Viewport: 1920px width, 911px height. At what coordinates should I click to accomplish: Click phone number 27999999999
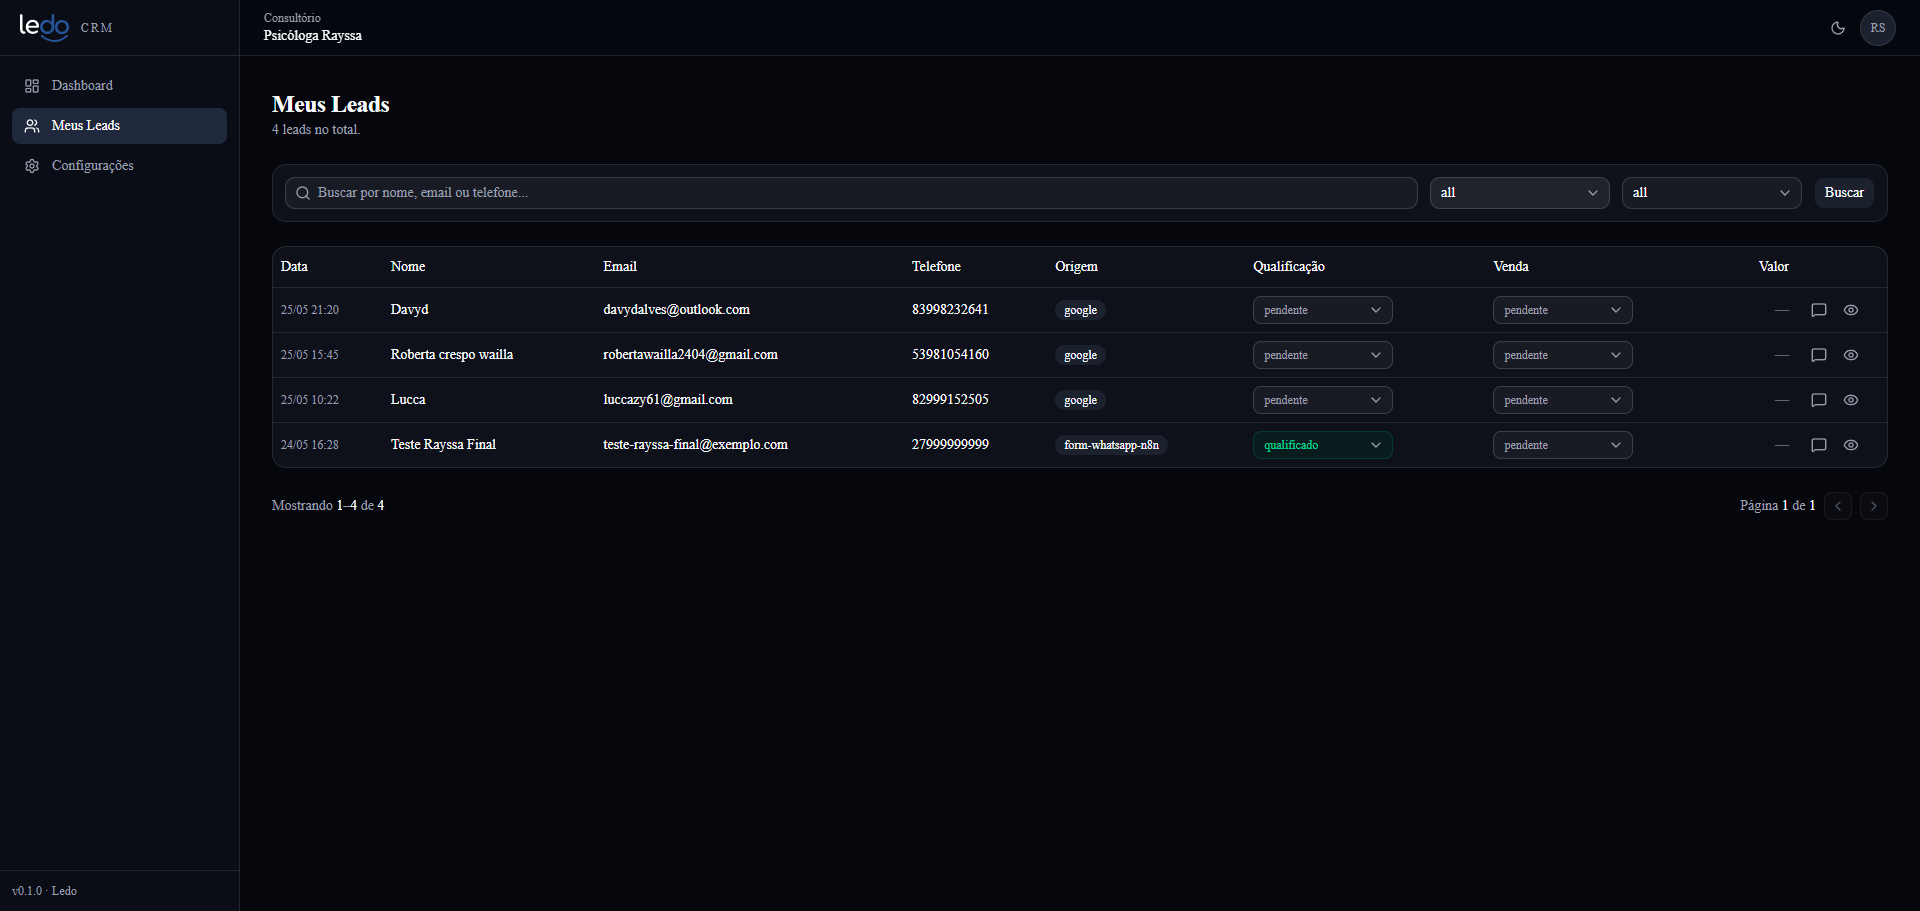[x=950, y=445]
